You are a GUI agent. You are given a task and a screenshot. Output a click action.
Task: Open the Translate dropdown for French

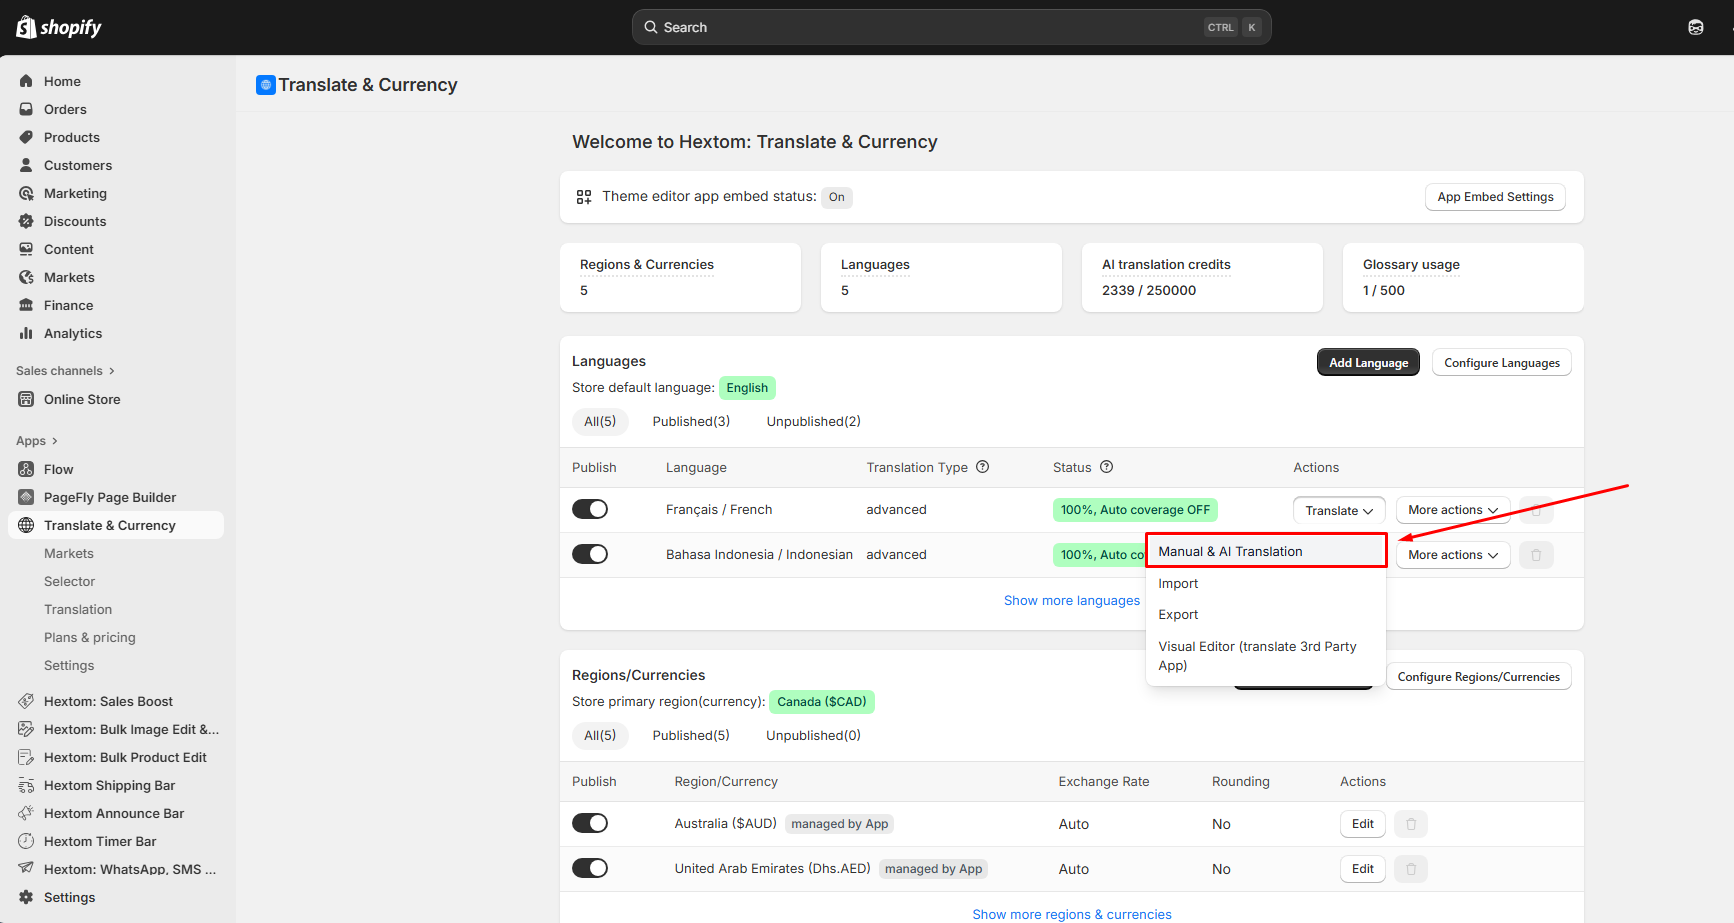click(x=1339, y=510)
